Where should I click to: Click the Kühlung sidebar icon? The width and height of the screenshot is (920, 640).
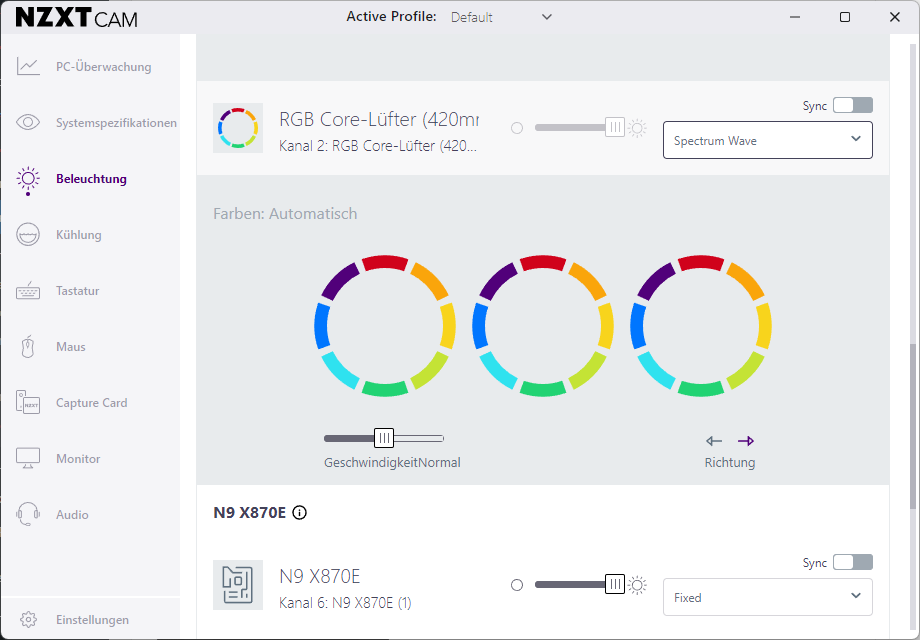click(28, 235)
